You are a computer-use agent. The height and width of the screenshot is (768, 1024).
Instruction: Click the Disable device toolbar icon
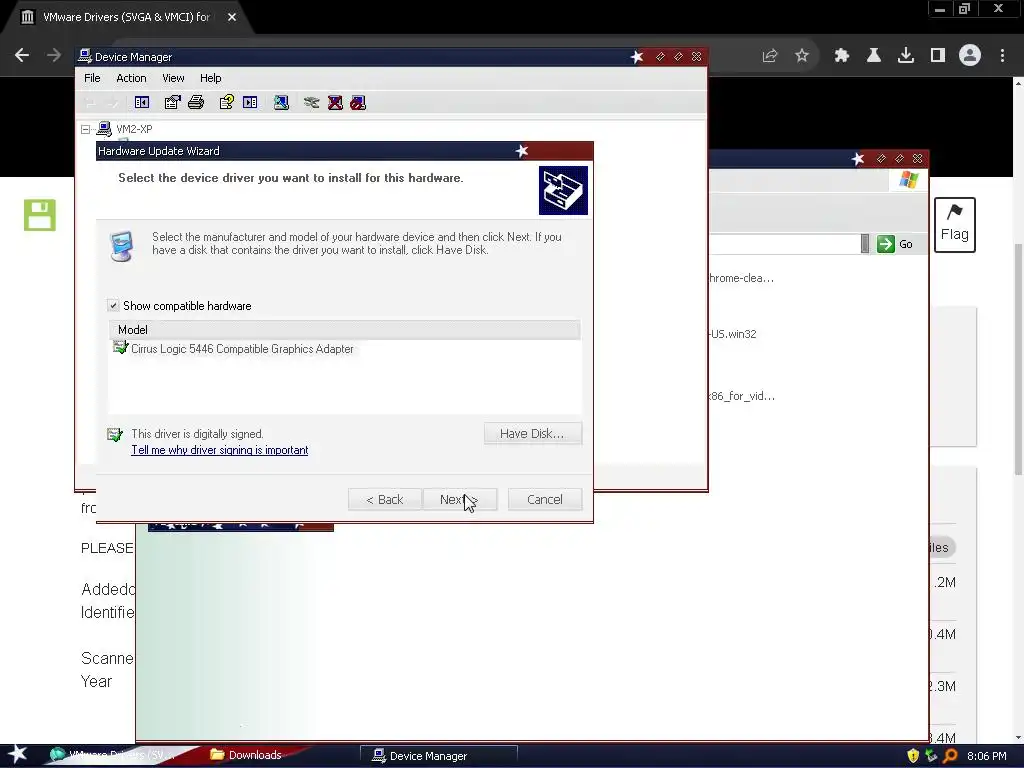point(358,103)
